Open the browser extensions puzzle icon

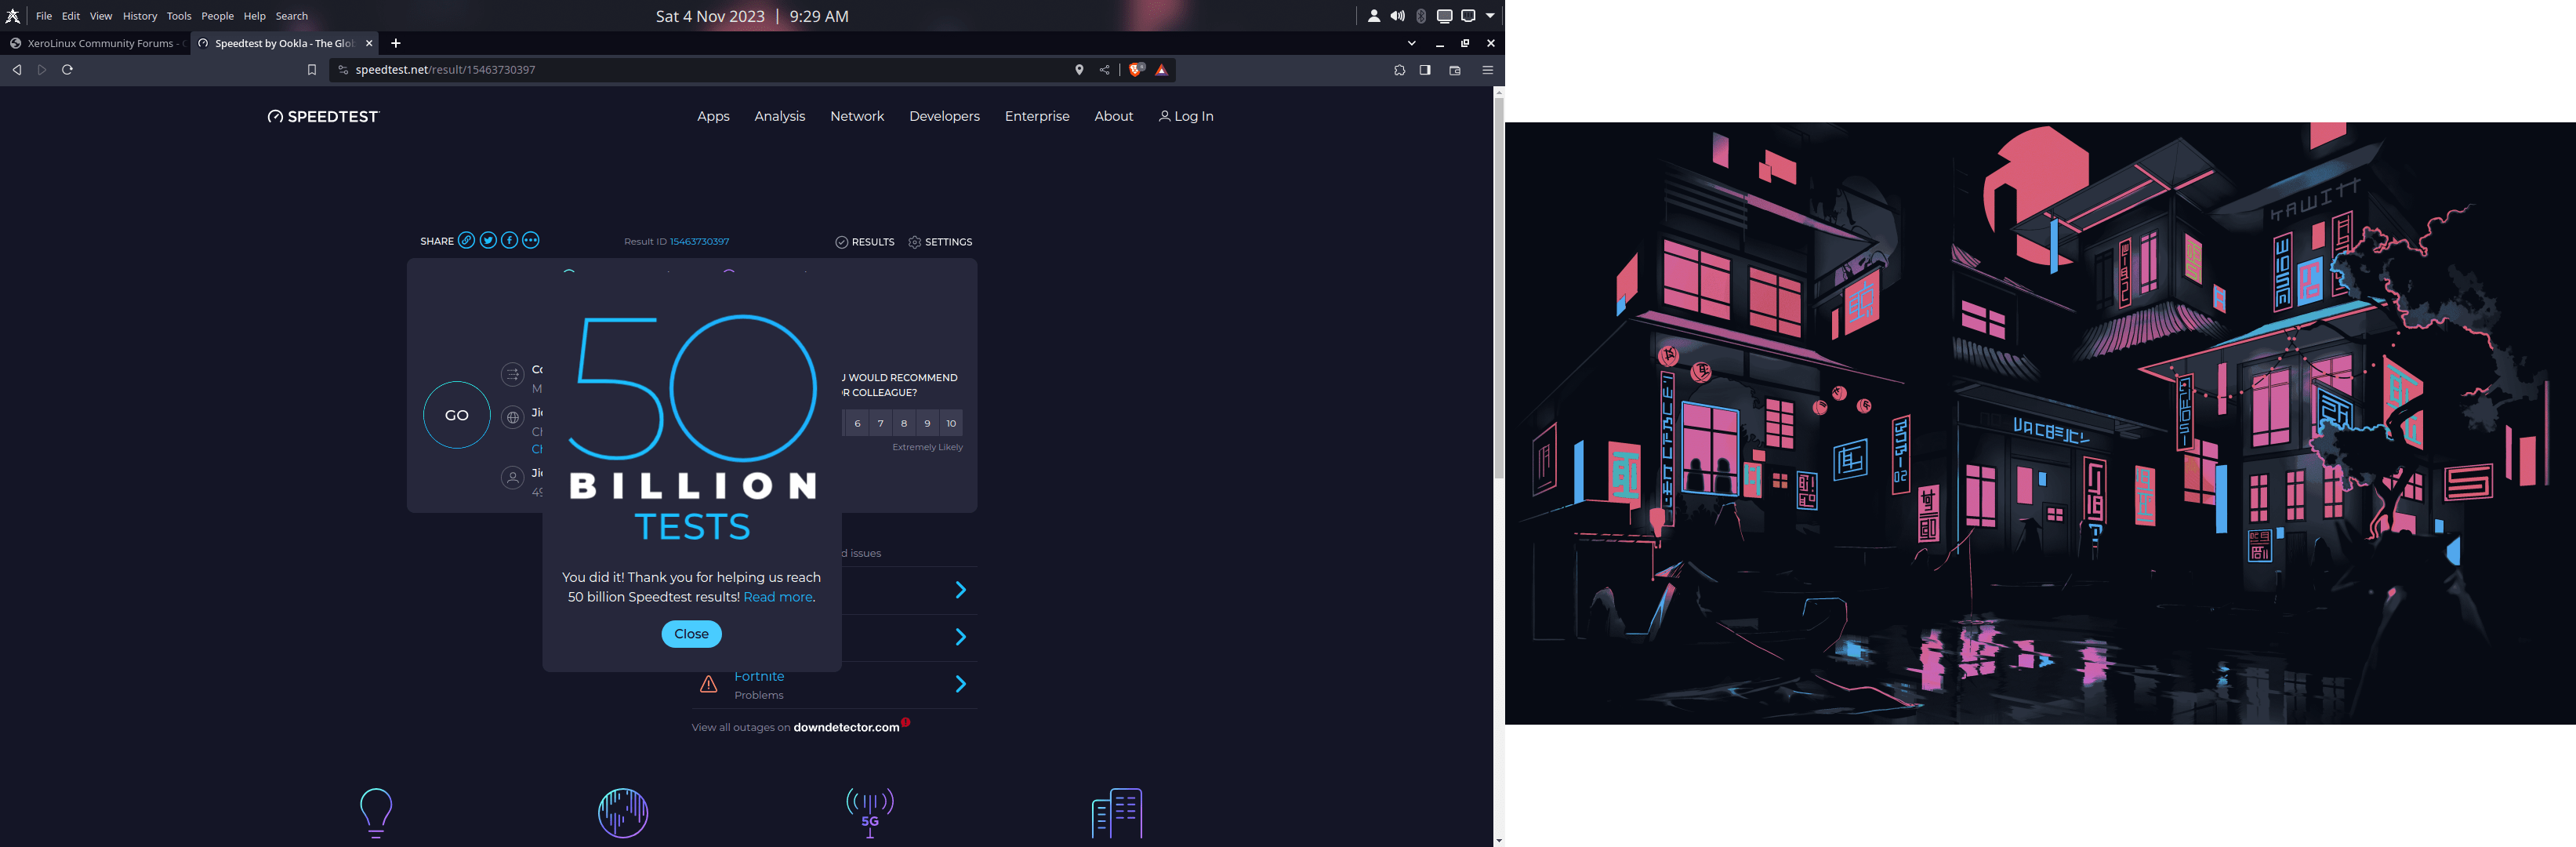[x=1399, y=70]
